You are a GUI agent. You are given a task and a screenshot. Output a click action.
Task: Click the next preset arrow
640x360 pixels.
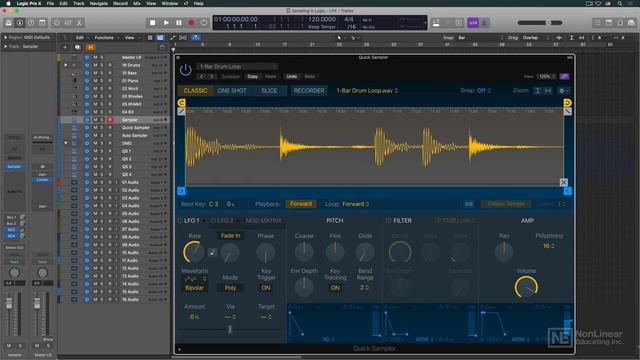tap(212, 76)
